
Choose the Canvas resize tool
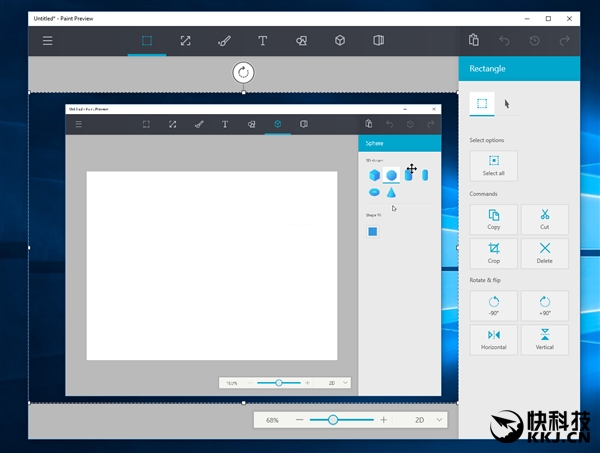[186, 41]
